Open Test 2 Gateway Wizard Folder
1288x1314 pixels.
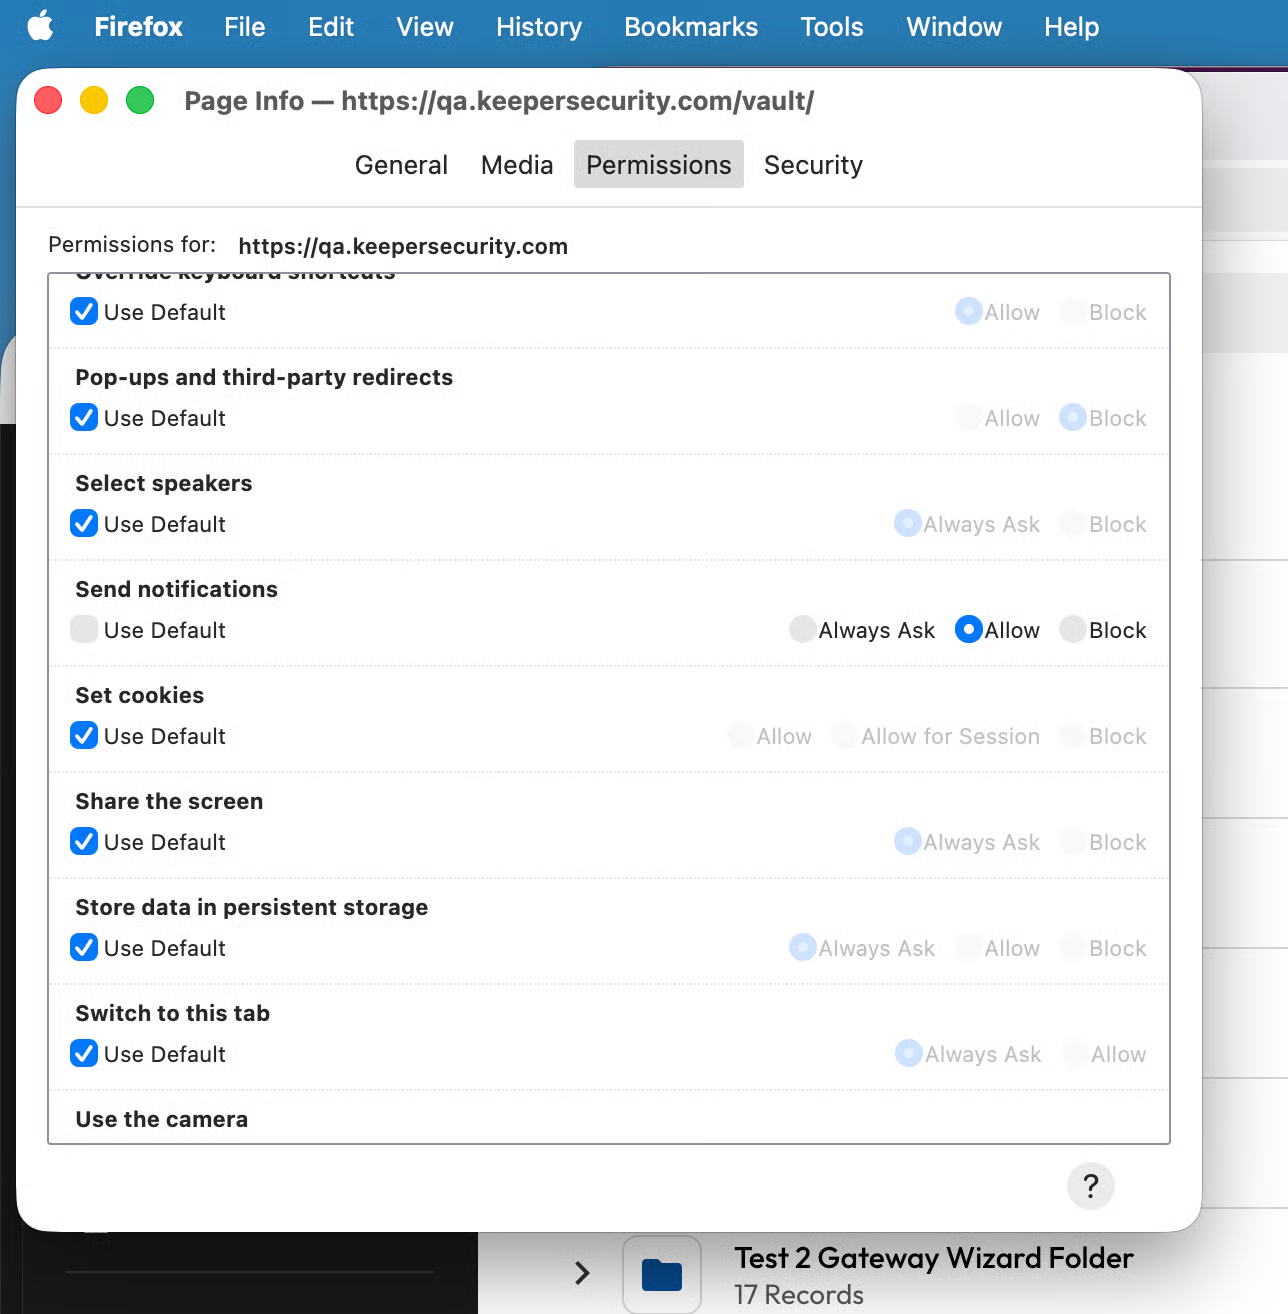(933, 1258)
